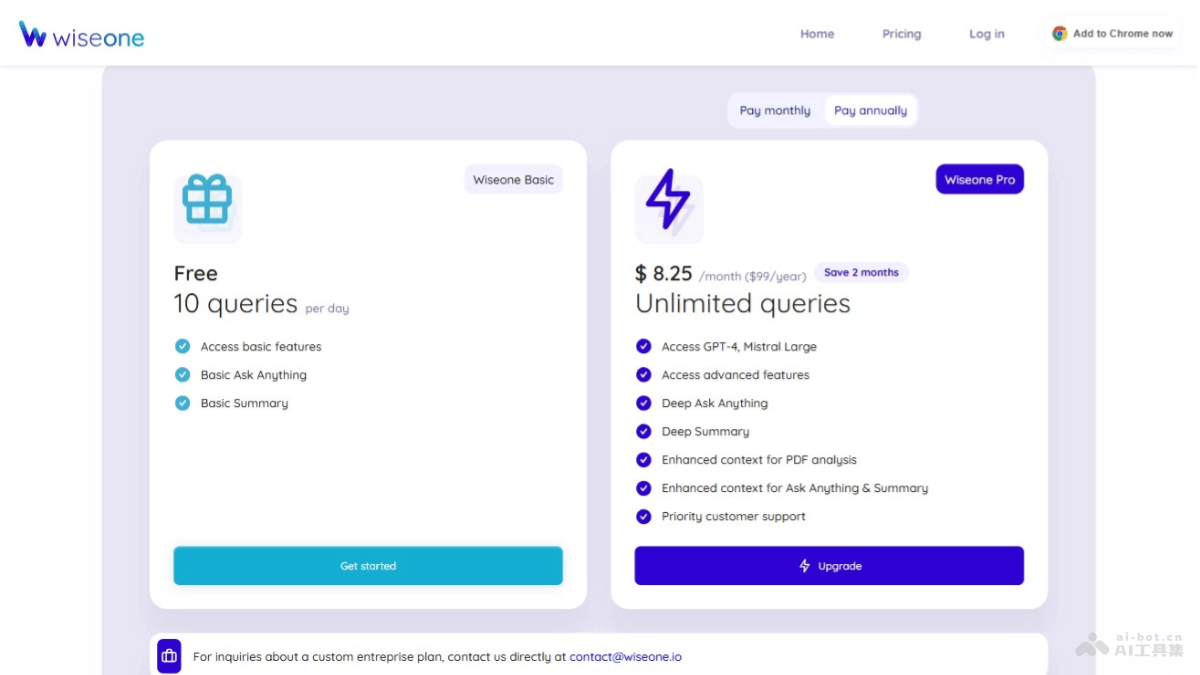
Task: Click the Wiseone Basic plan badge
Action: point(513,180)
